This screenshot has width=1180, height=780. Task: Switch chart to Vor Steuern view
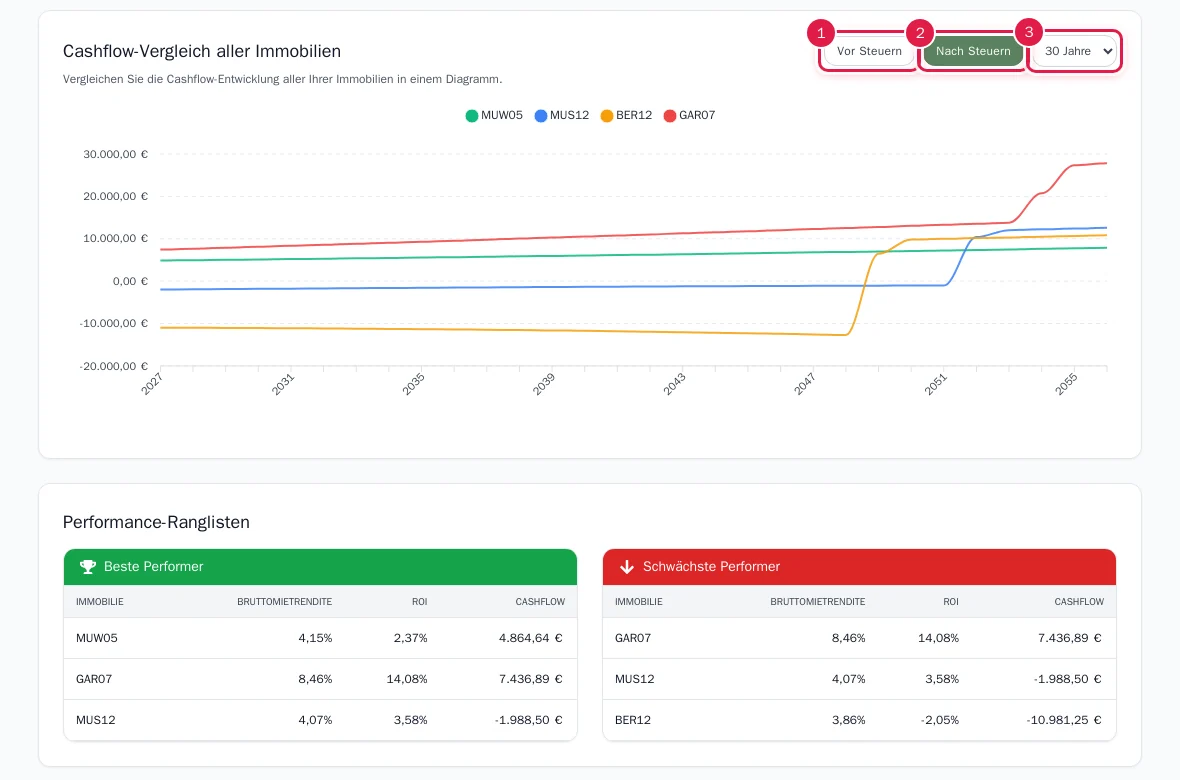868,51
